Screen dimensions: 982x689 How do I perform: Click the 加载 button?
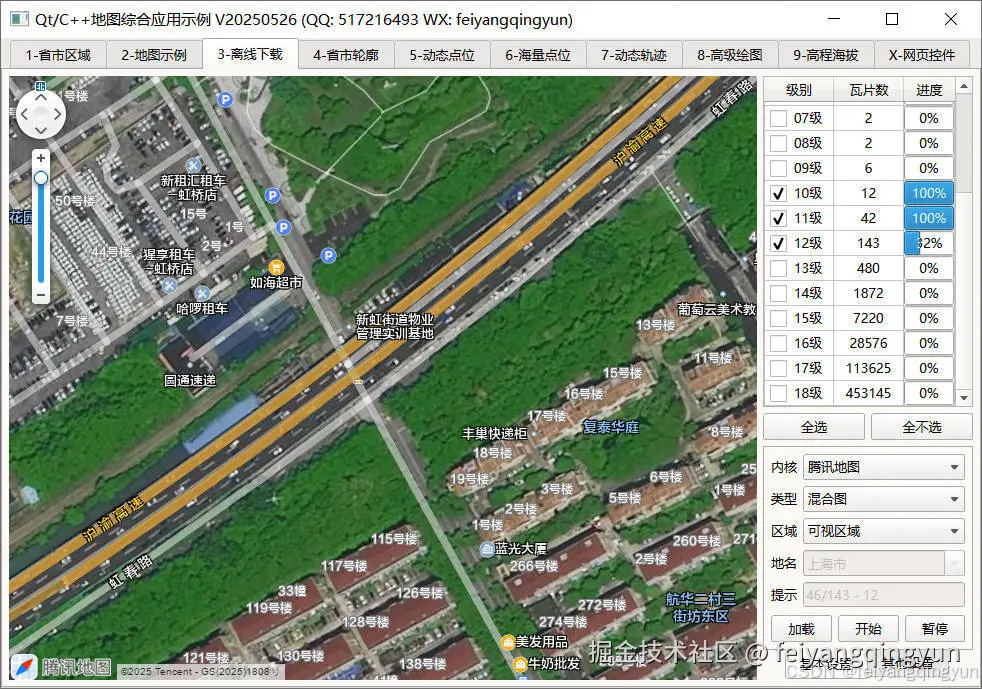801,629
